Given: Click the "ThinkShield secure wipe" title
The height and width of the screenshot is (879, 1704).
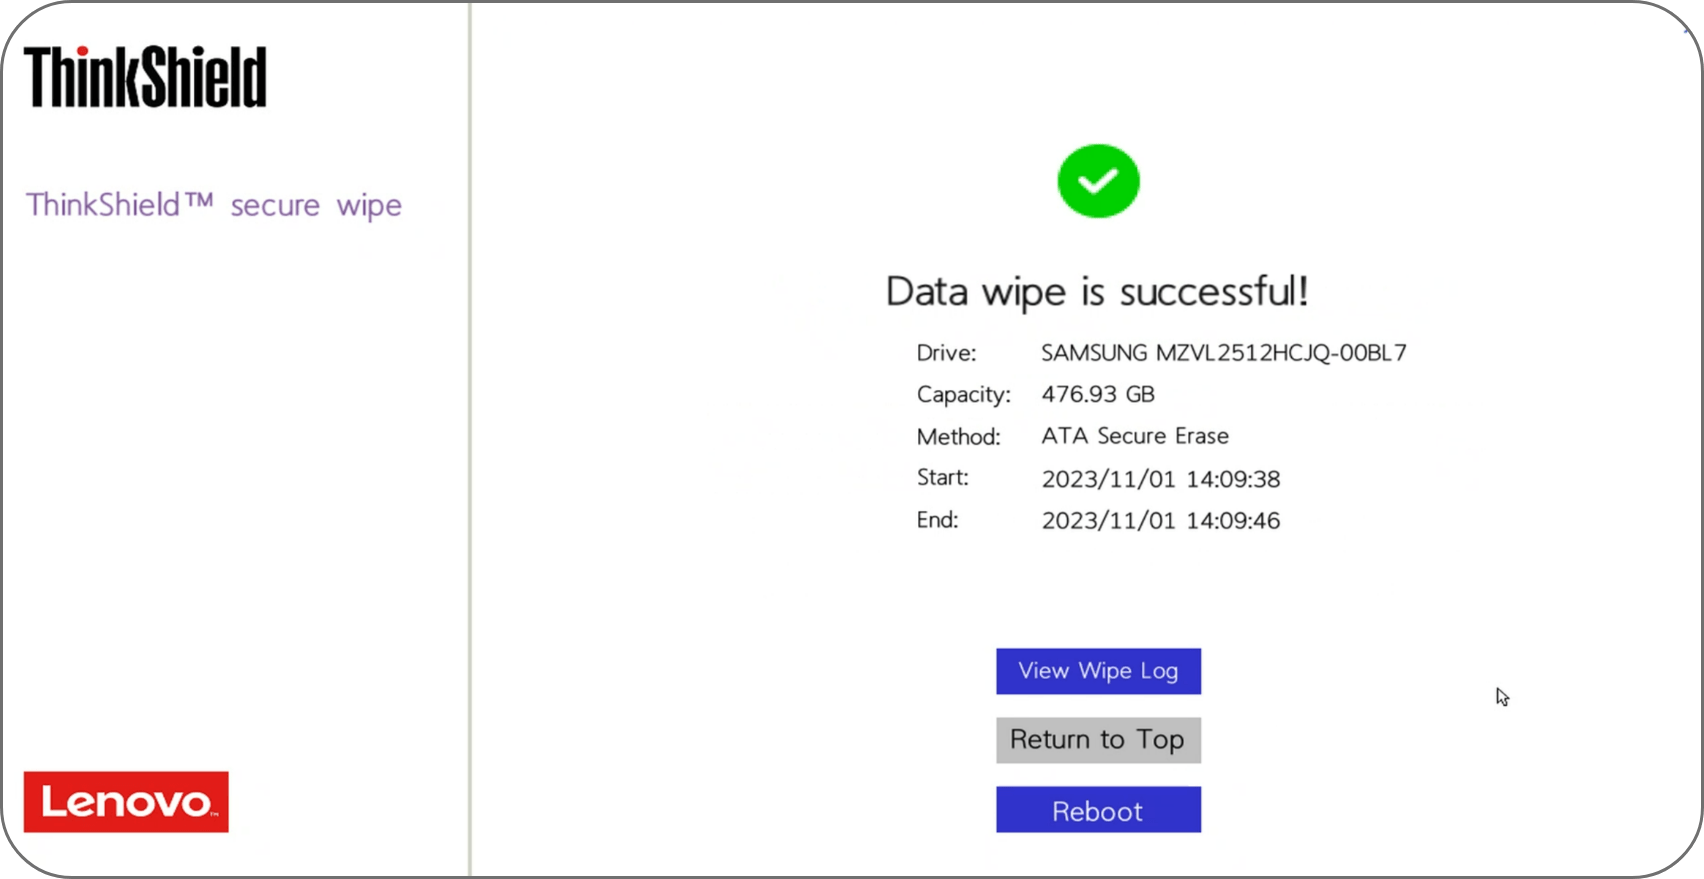Looking at the screenshot, I should click(214, 205).
